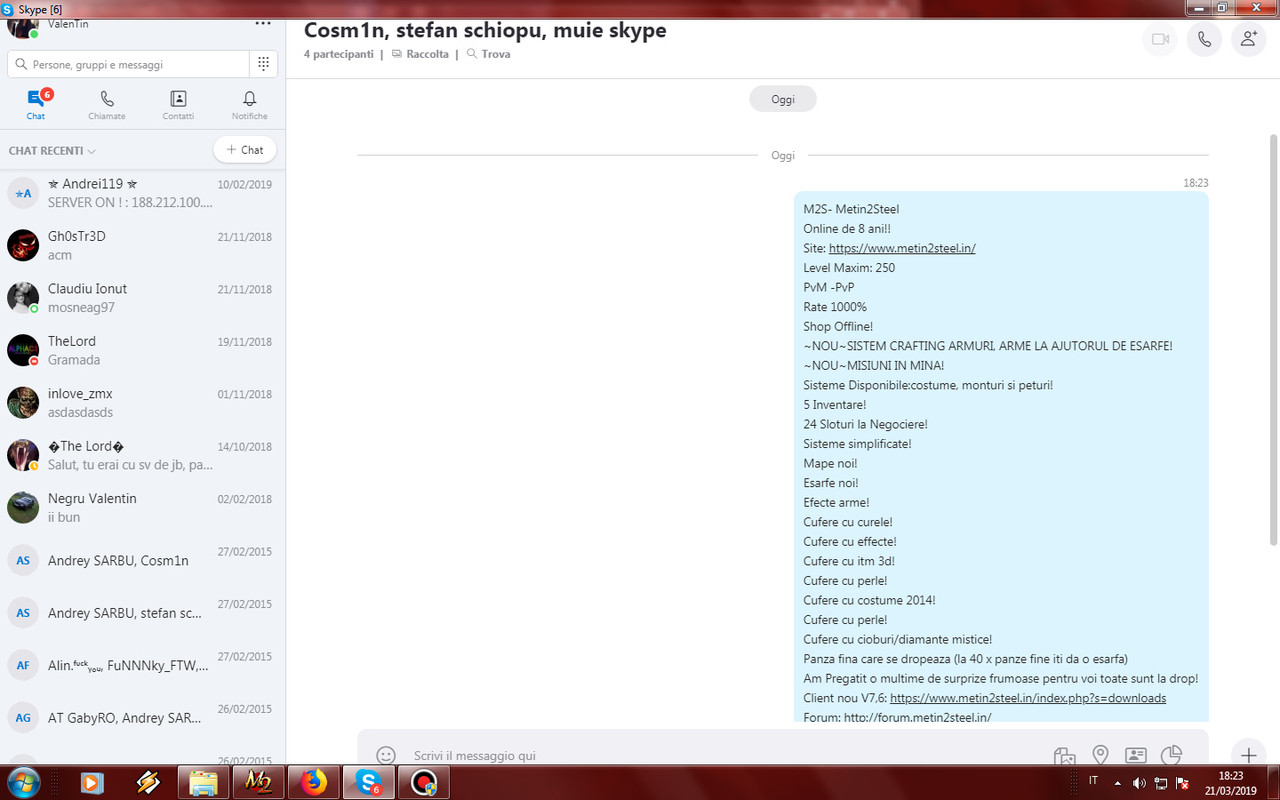Add participants to the group chat
The image size is (1280, 800).
[1249, 39]
